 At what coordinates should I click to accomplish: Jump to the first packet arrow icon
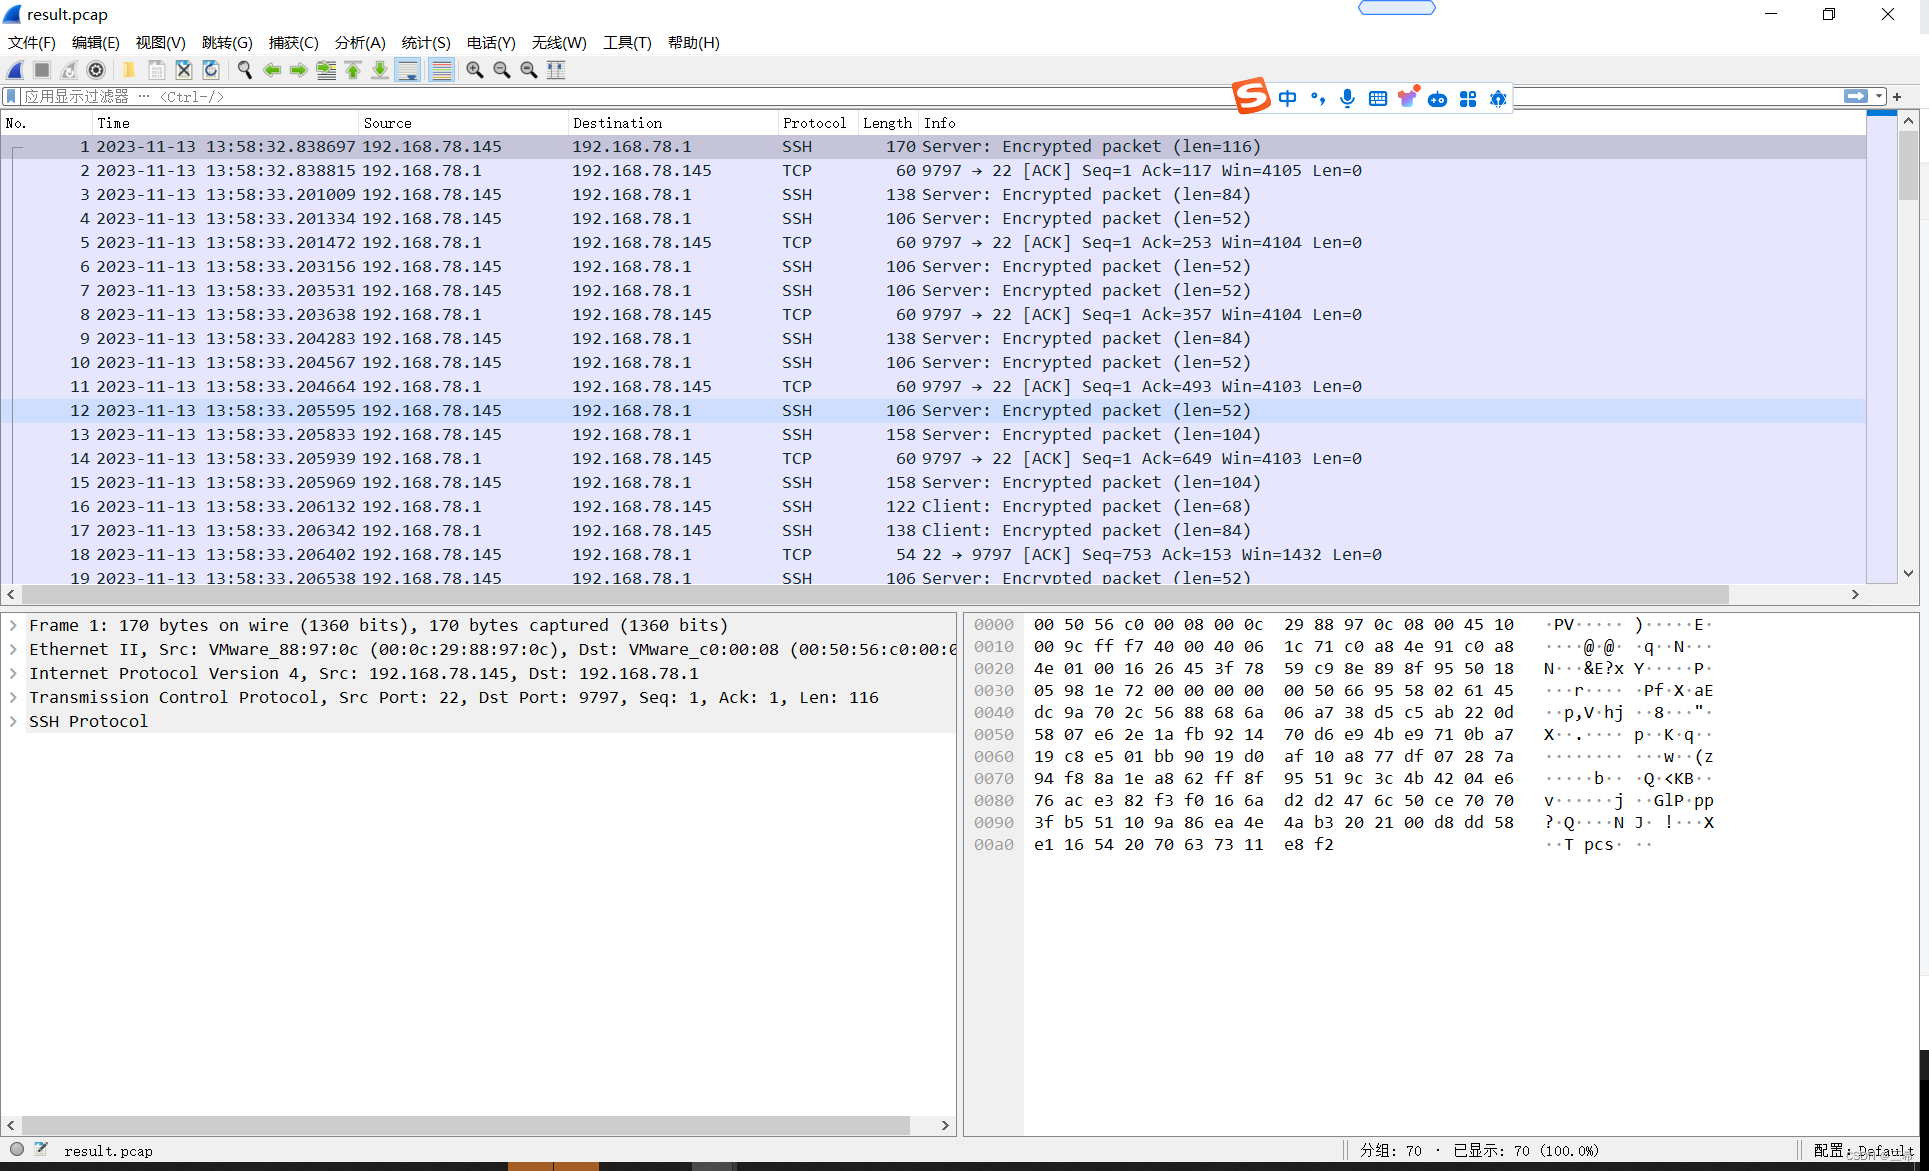coord(353,70)
